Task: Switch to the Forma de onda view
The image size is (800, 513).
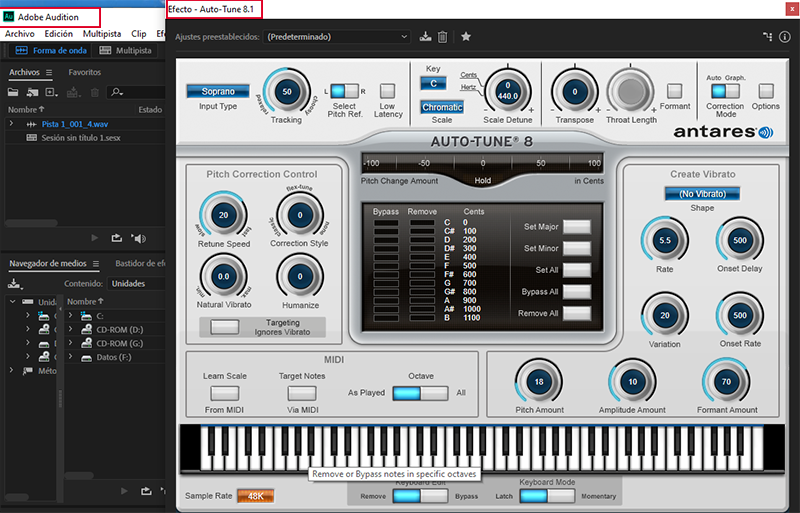Action: click(51, 50)
